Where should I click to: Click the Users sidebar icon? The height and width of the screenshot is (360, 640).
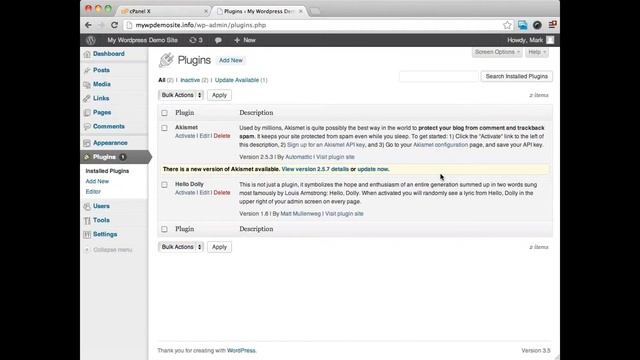87,206
